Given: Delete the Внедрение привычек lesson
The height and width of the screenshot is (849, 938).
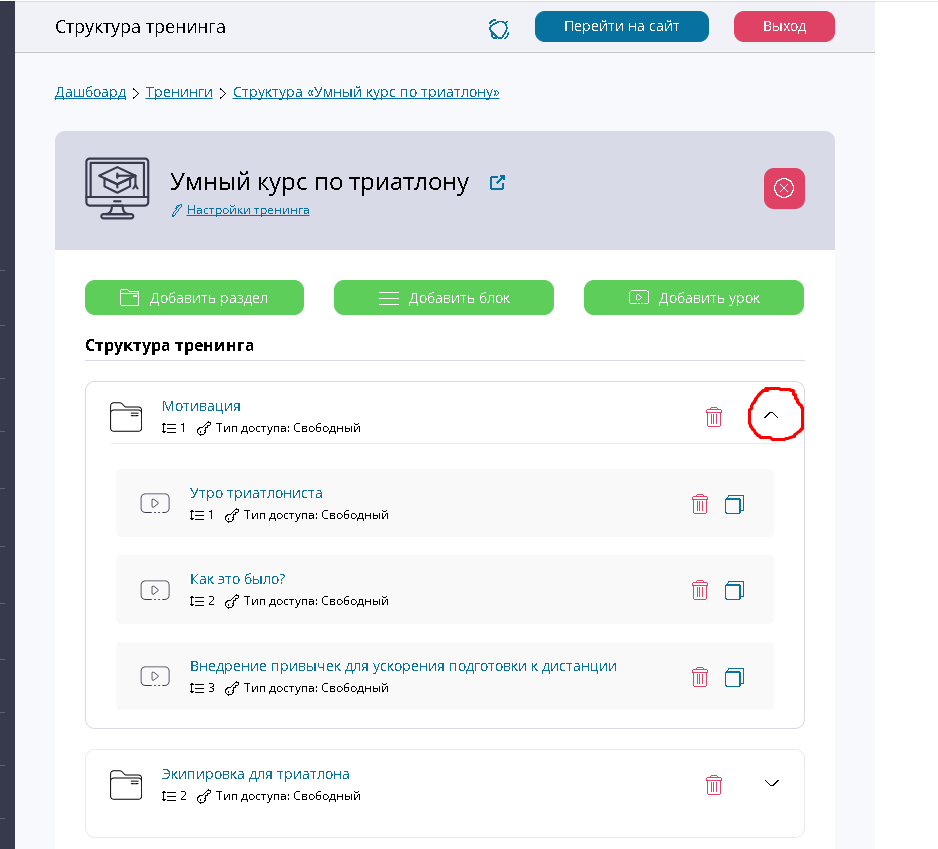Looking at the screenshot, I should click(x=700, y=677).
